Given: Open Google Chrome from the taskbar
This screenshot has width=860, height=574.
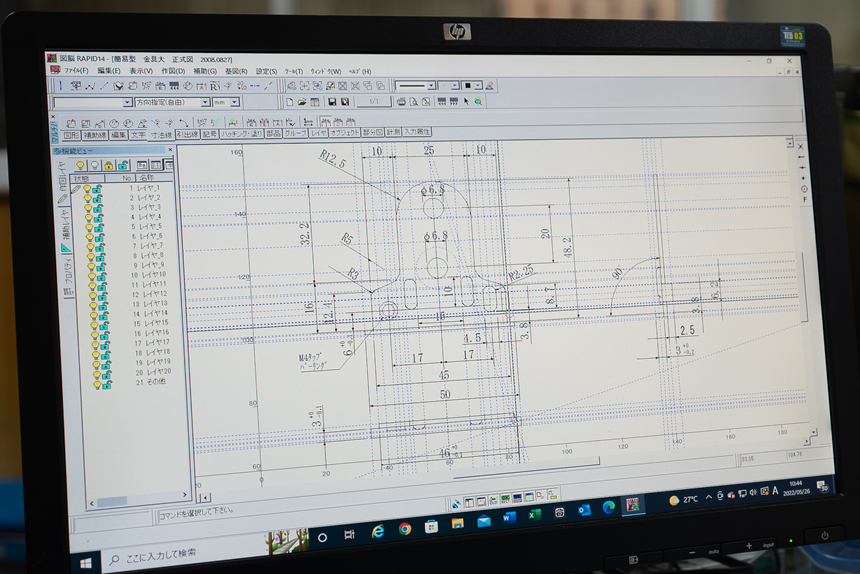Looking at the screenshot, I should 405,528.
